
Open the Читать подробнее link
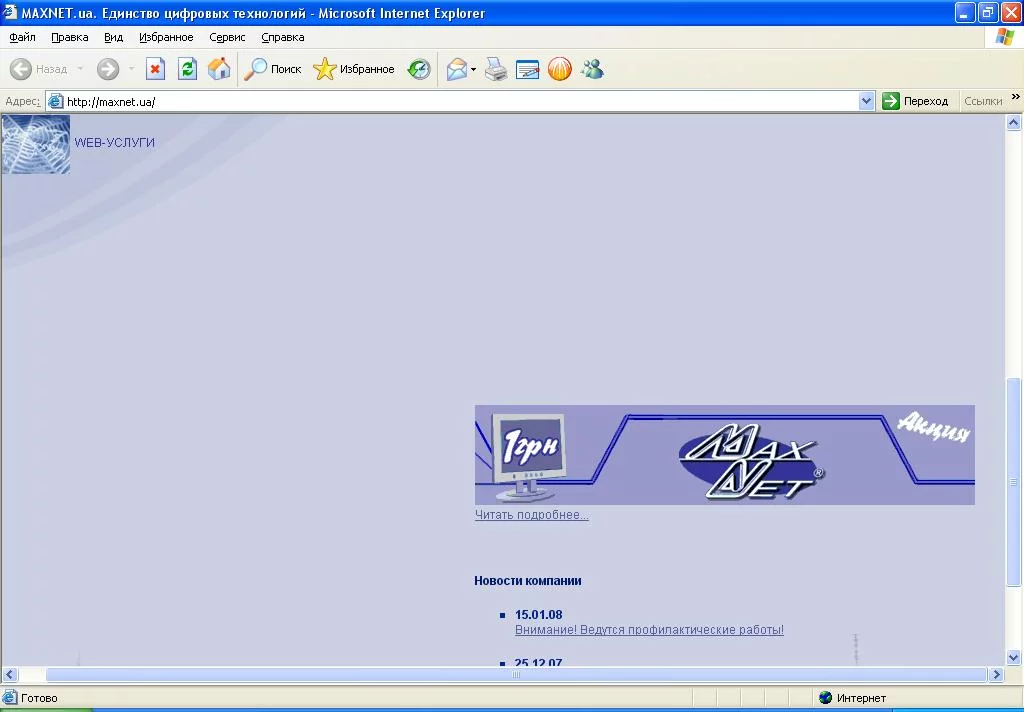(x=532, y=515)
